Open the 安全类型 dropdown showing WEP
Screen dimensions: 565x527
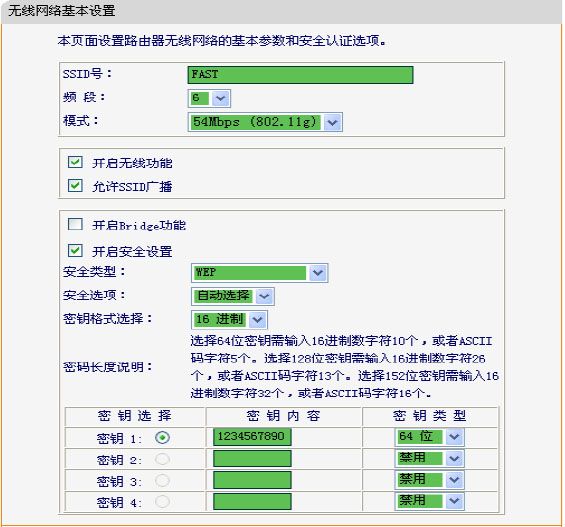[x=259, y=273]
